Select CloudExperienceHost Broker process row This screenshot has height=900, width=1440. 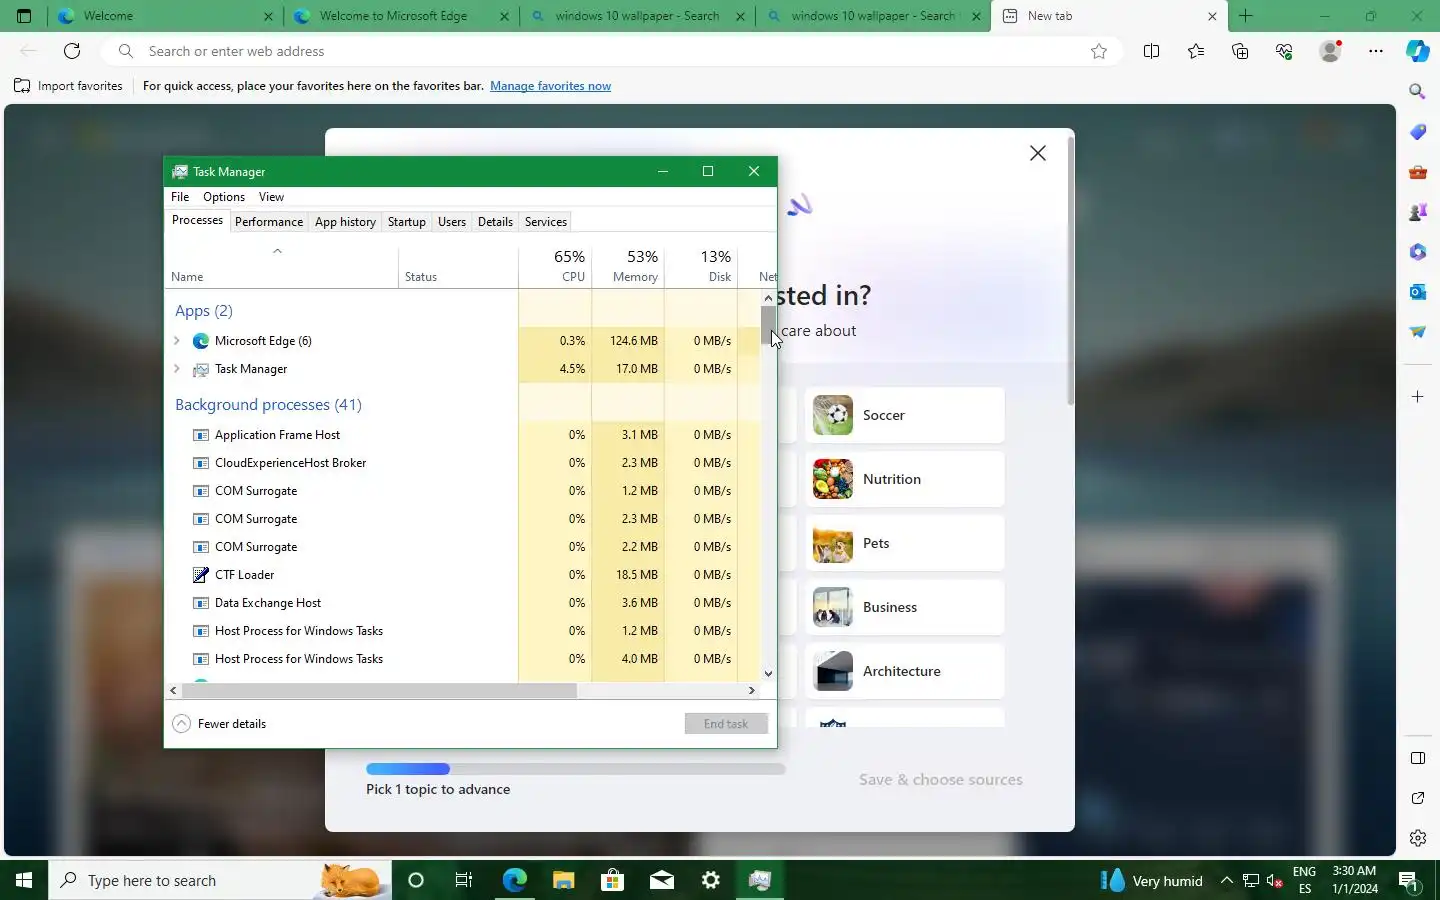[x=463, y=463]
